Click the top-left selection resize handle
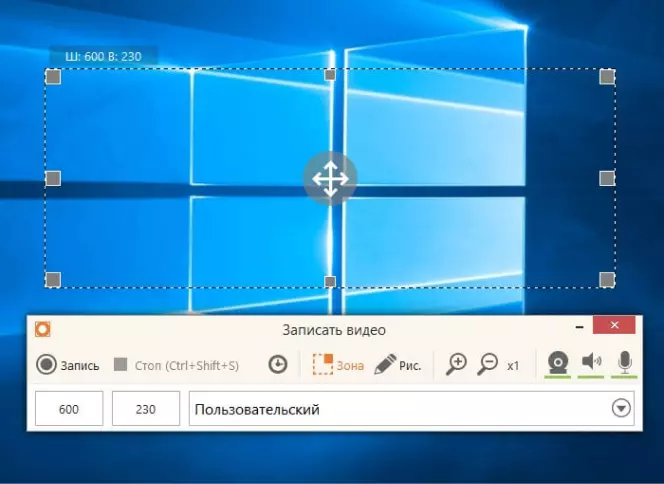Viewport: 664px width, 484px height. click(53, 77)
